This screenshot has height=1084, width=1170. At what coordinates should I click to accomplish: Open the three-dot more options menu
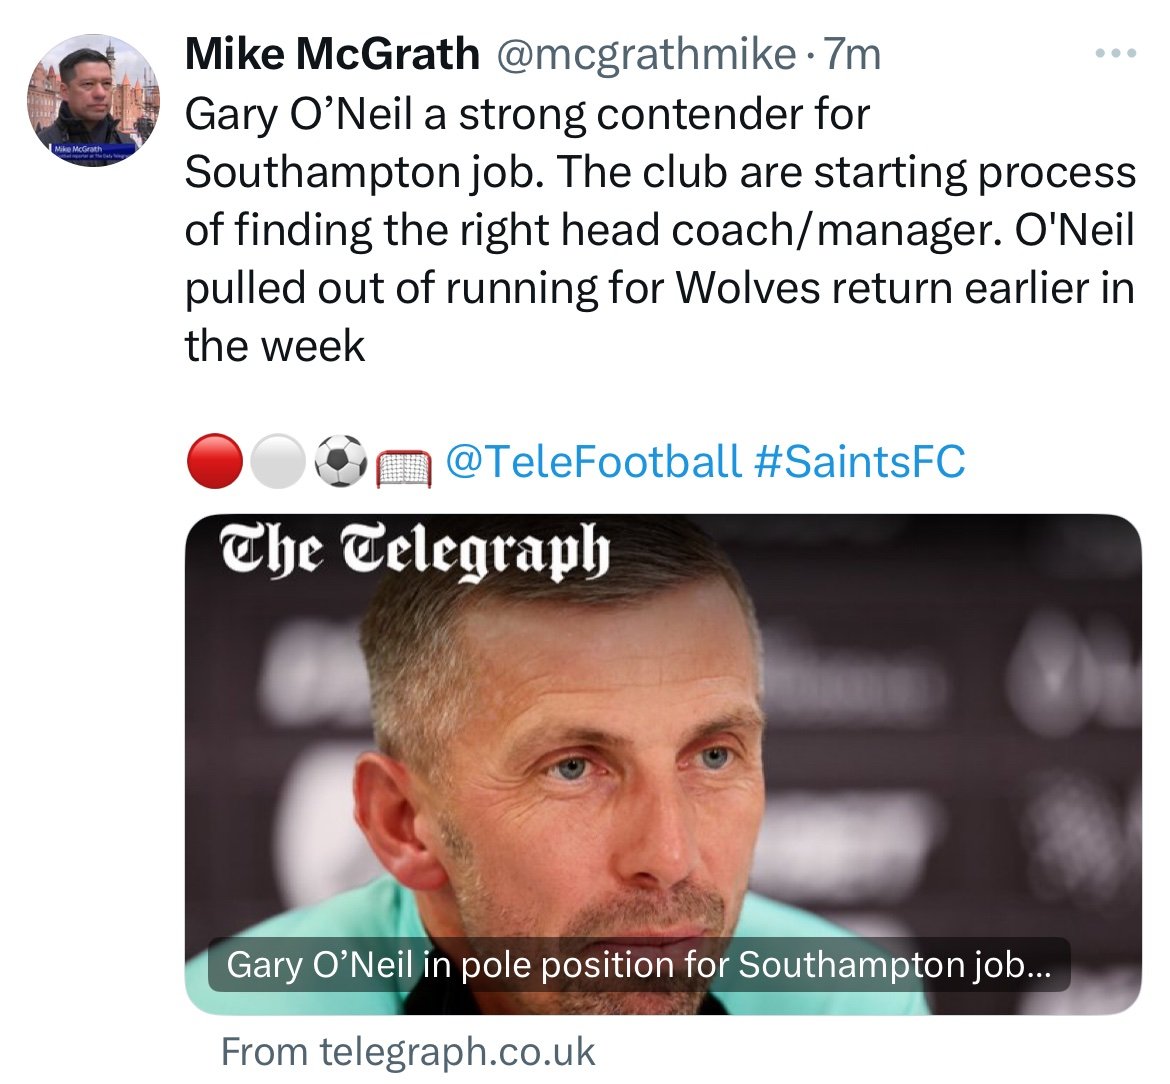point(1117,54)
